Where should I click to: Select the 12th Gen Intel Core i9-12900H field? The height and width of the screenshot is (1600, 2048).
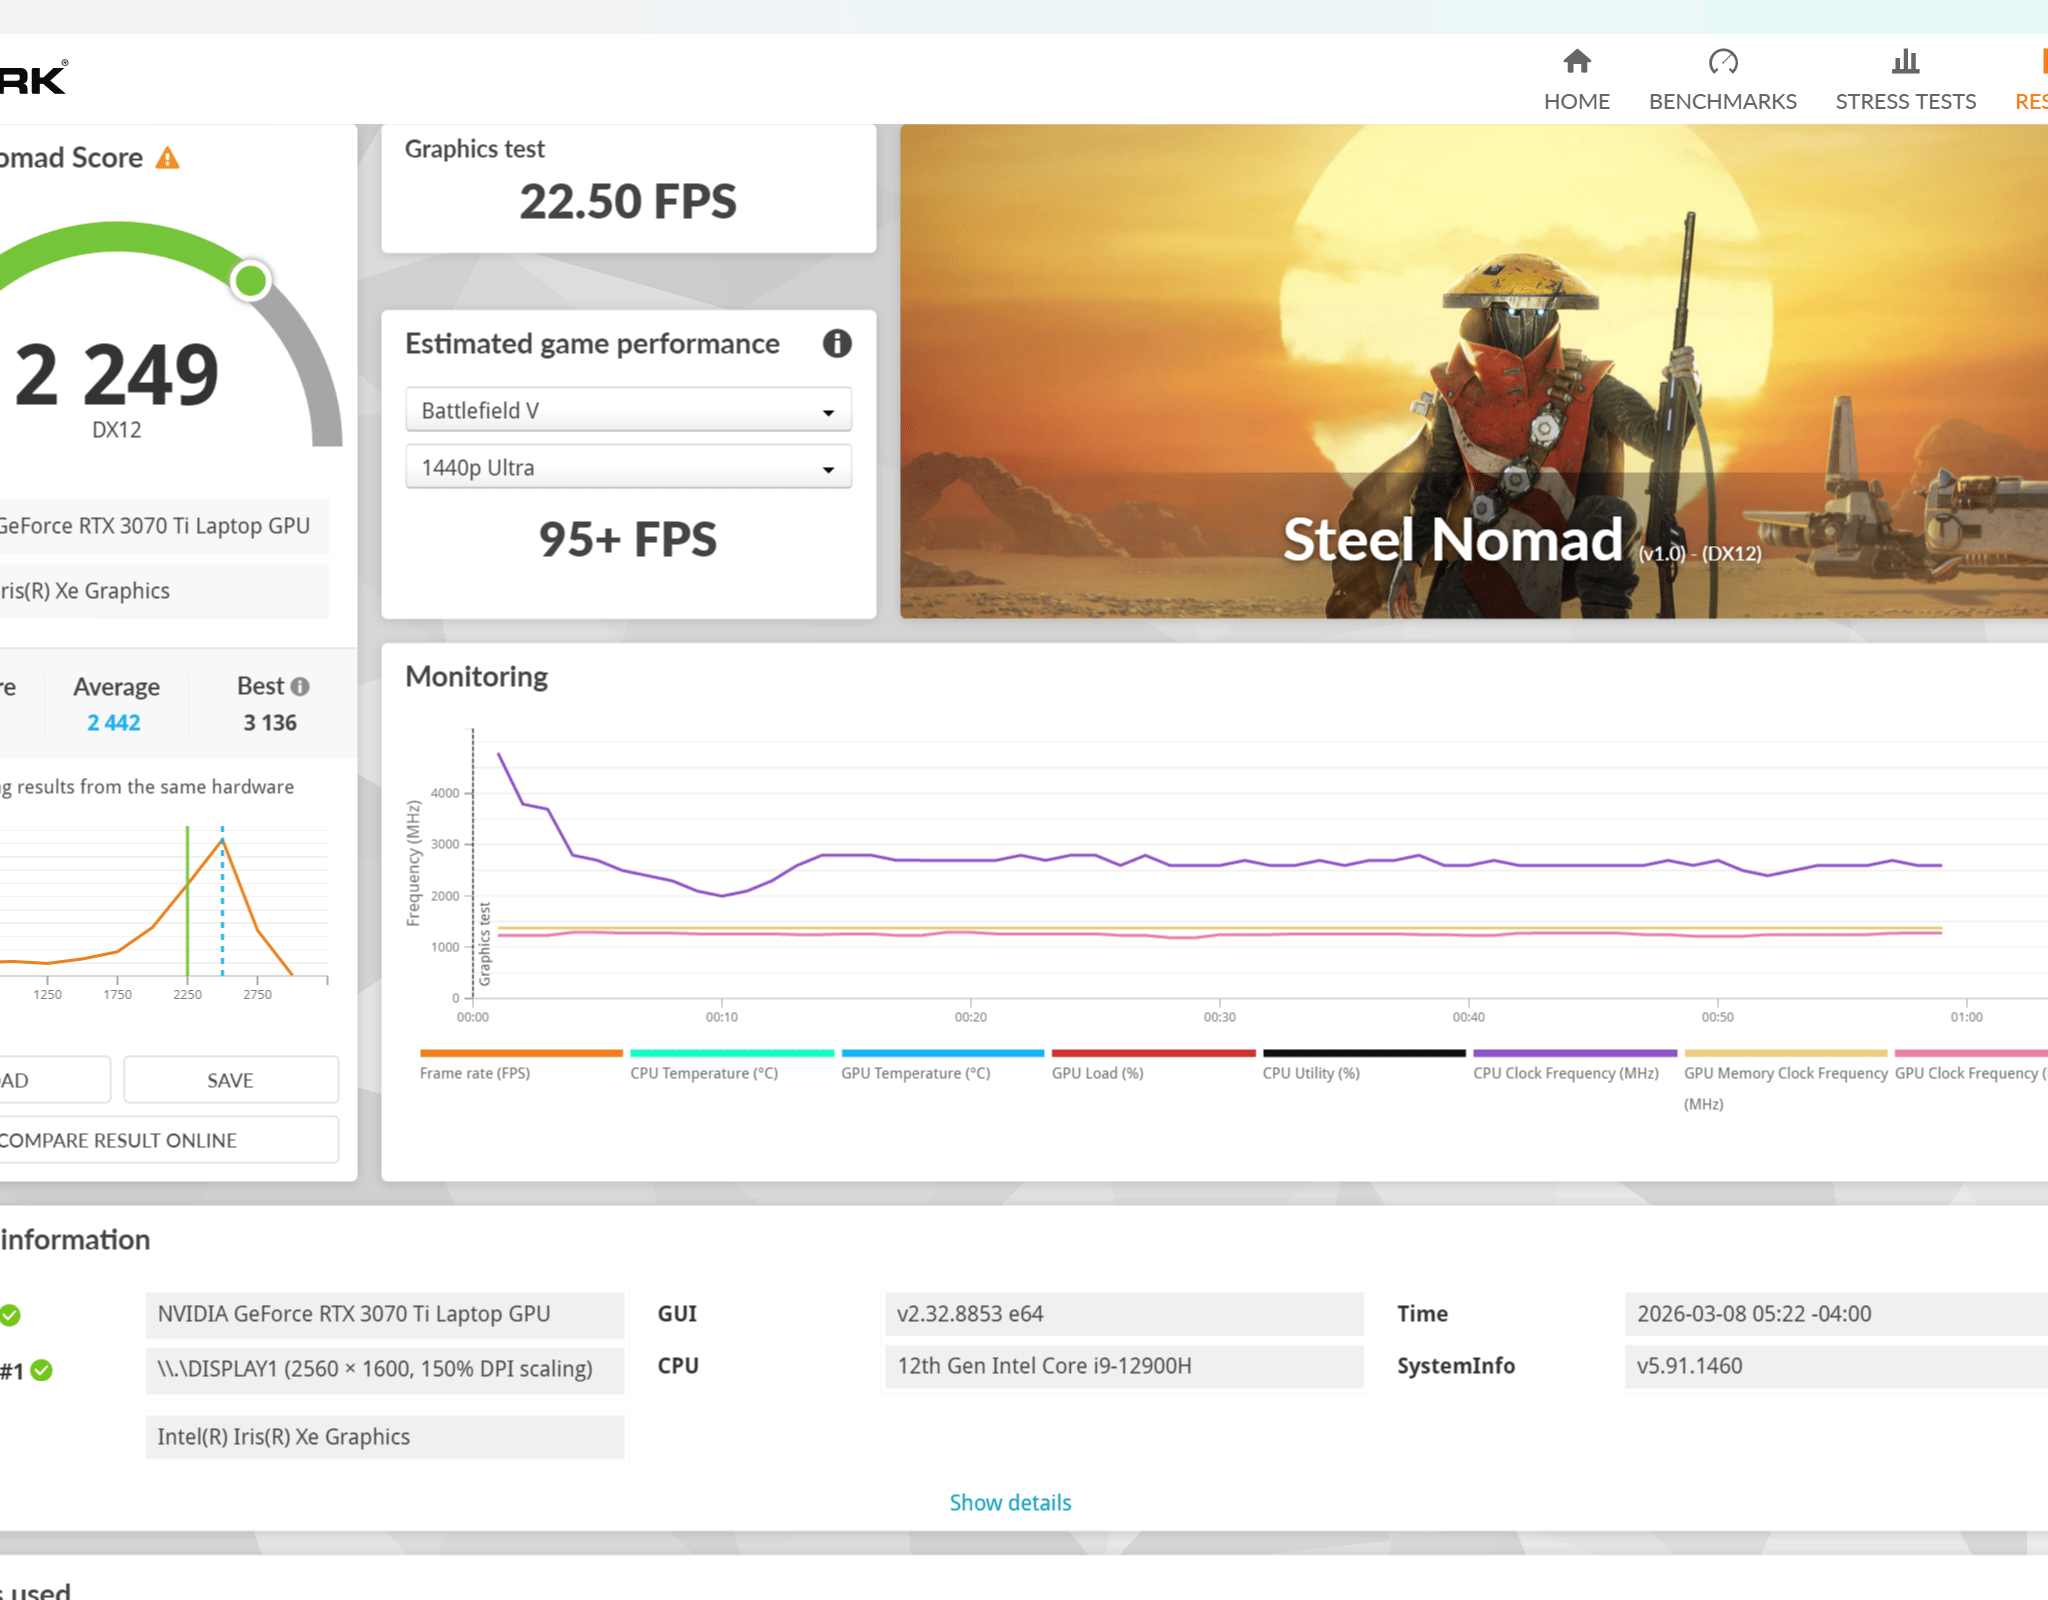[1124, 1366]
